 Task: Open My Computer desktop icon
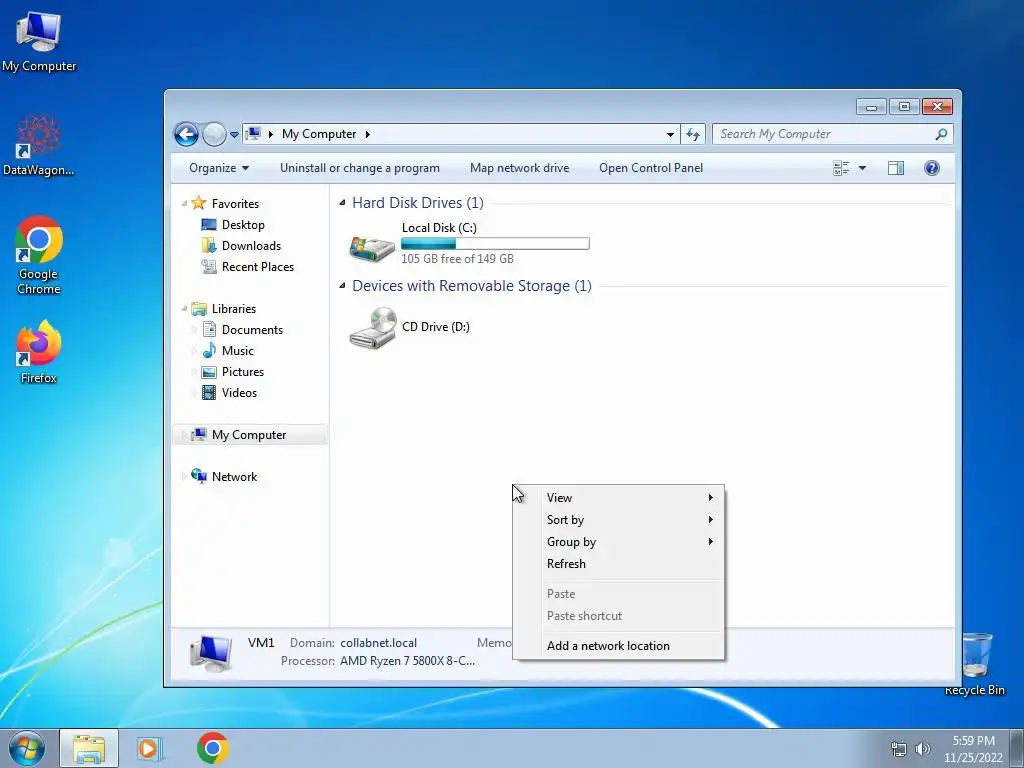point(39,42)
